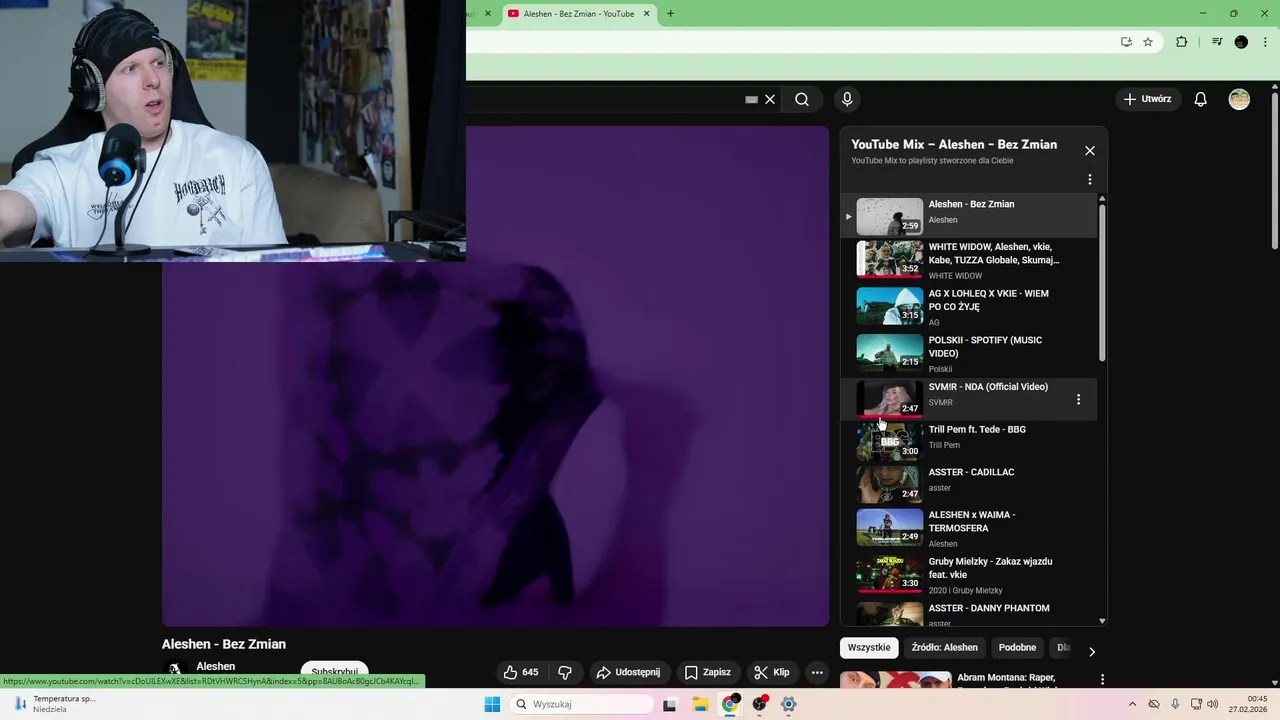Open ALESHEN x WAIMA - TERMOSFERA title
Screen dimensions: 1280x720
(972, 521)
